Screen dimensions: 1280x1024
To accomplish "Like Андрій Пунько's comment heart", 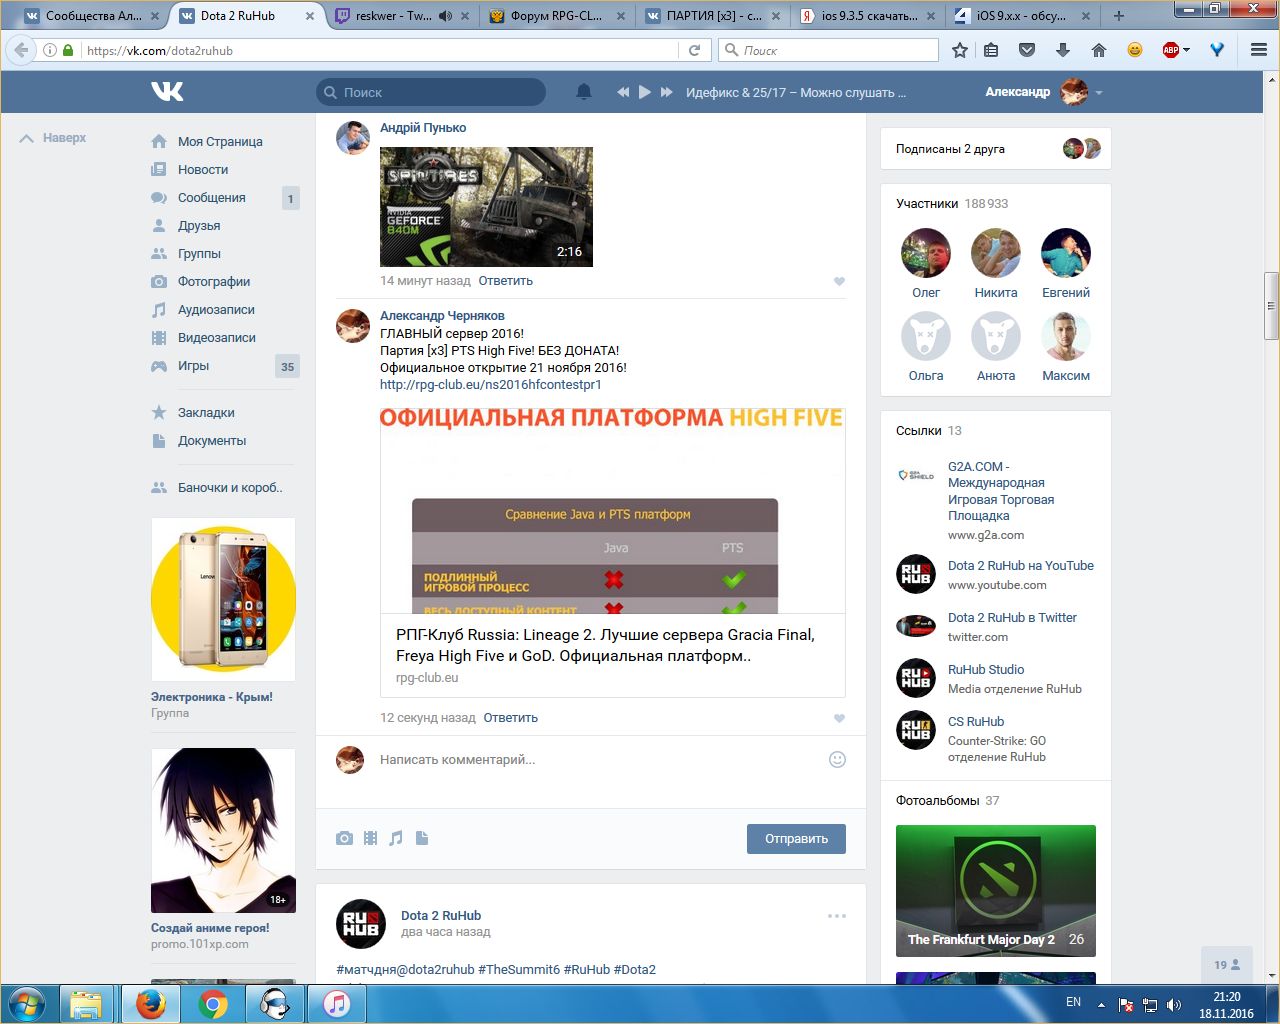I will [839, 281].
